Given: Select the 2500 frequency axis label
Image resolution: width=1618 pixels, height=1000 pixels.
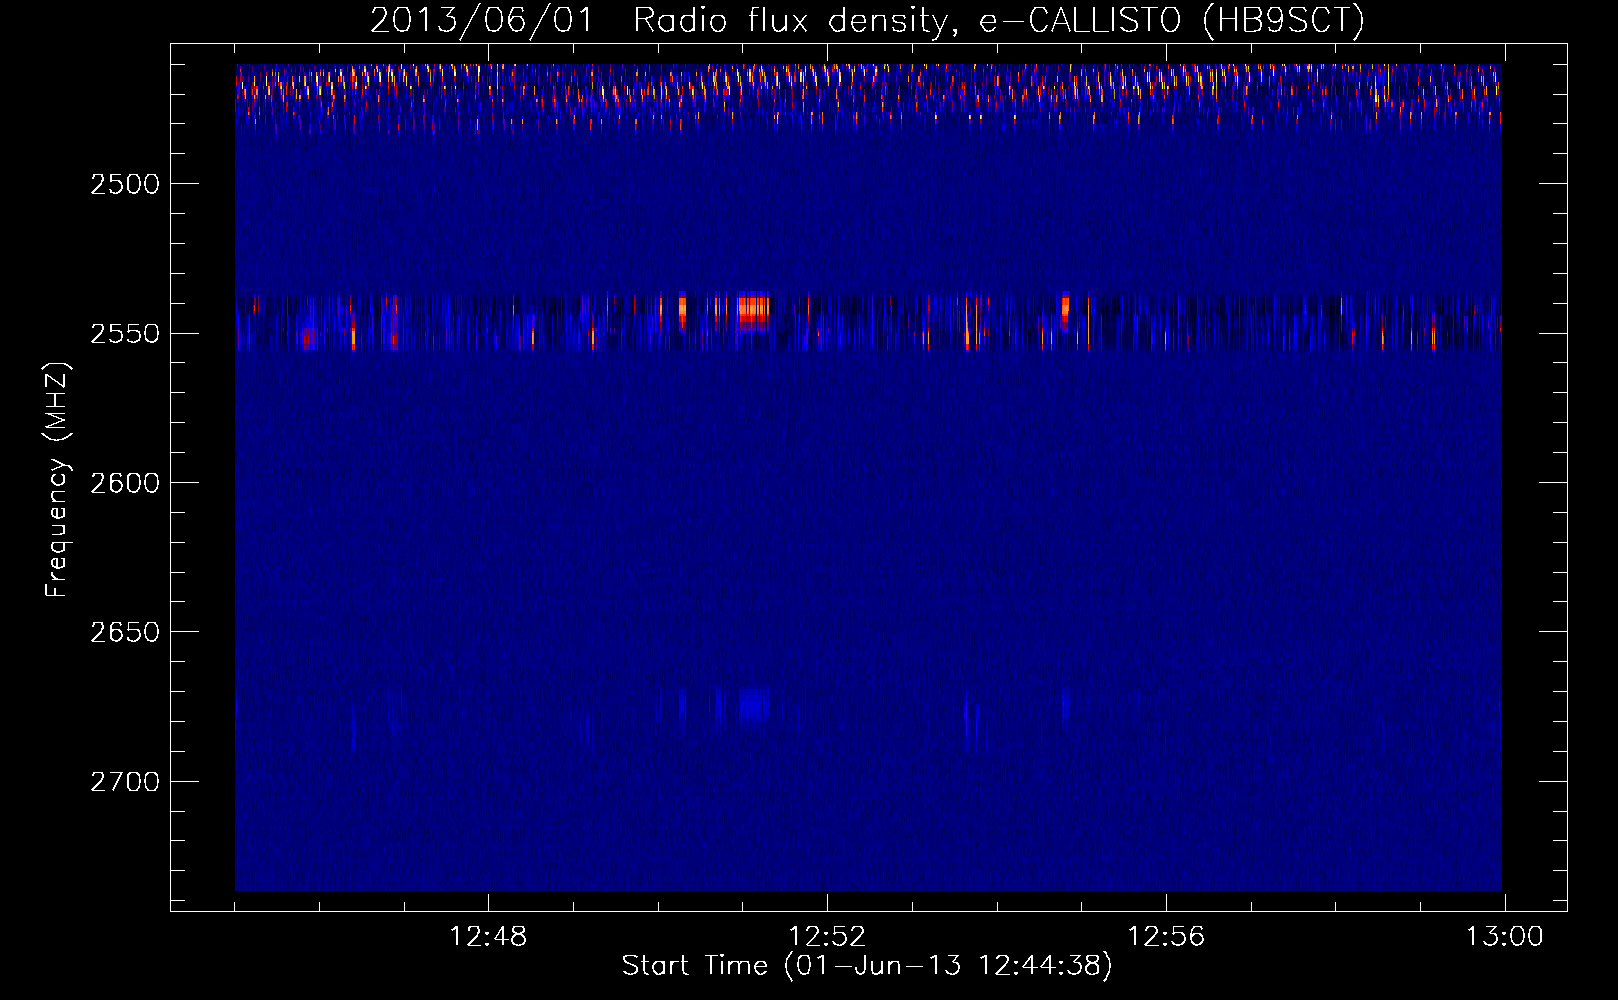Looking at the screenshot, I should 125,184.
